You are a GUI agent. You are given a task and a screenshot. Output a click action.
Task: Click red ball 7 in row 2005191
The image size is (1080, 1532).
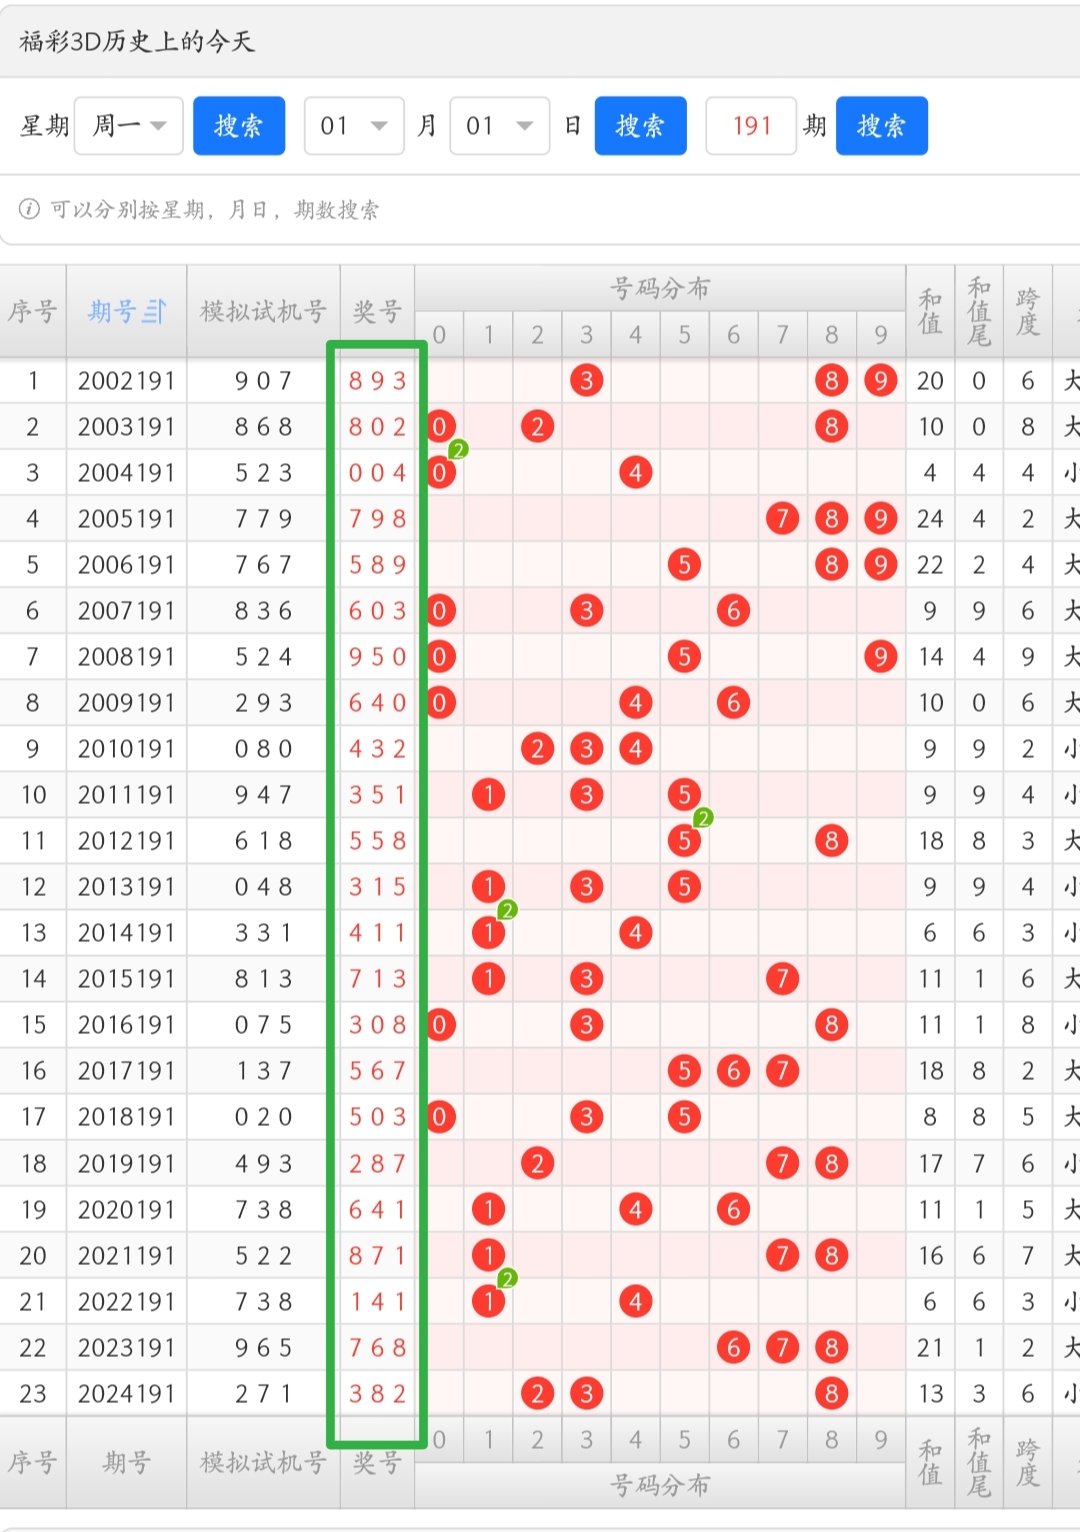tap(783, 519)
